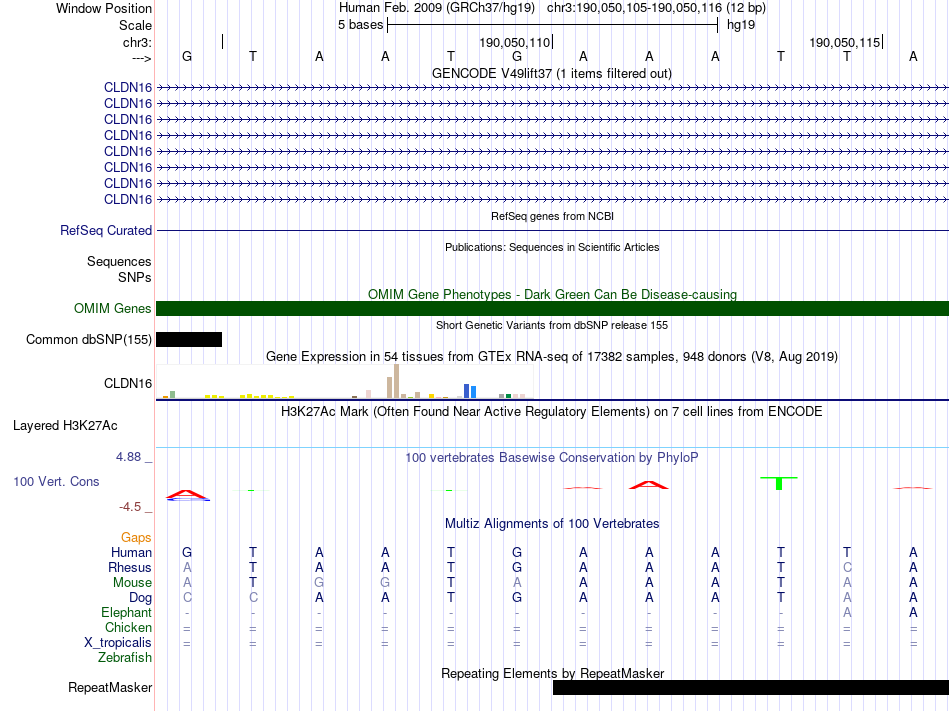
Task: Open RefSeq genes from NCBI track title
Action: tap(552, 216)
